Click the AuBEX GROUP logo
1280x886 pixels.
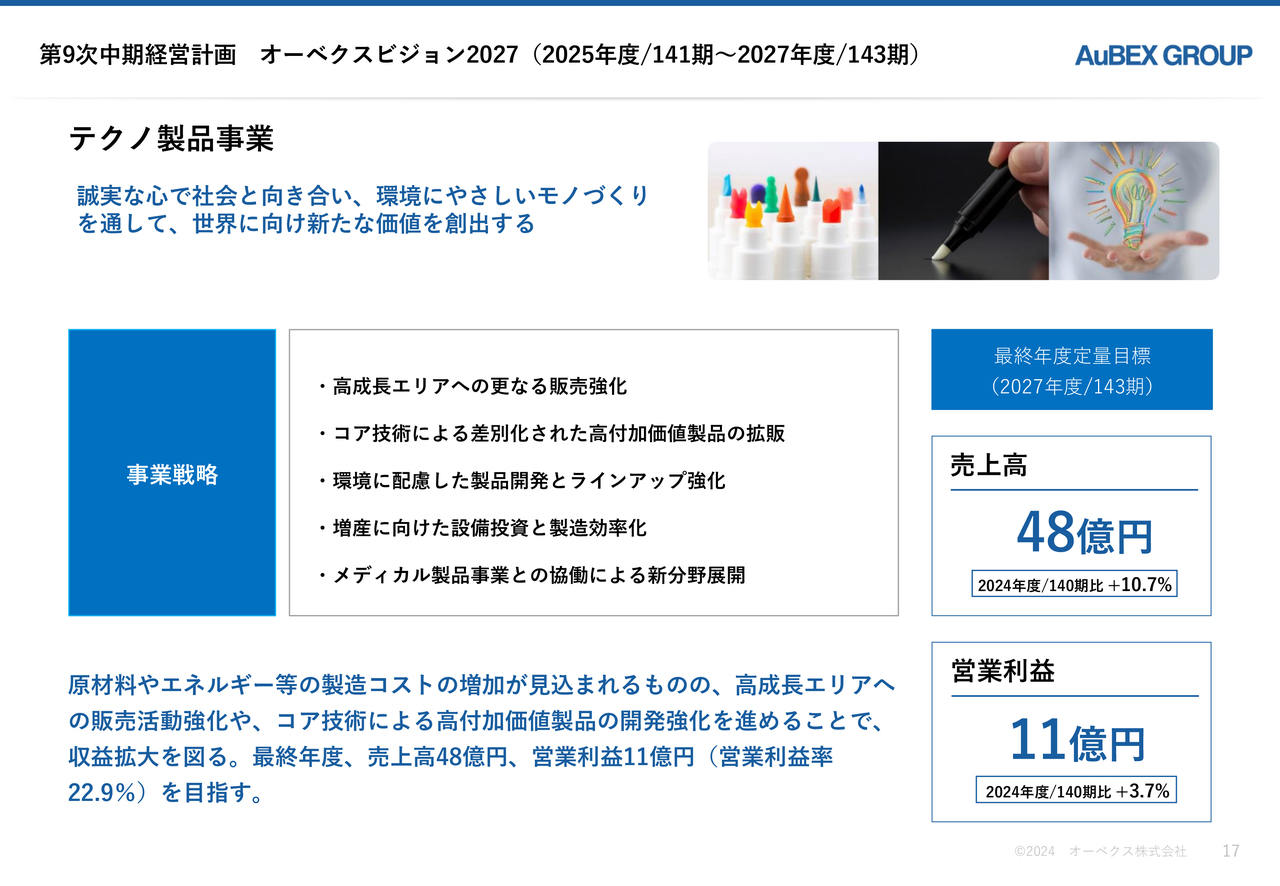click(1163, 56)
